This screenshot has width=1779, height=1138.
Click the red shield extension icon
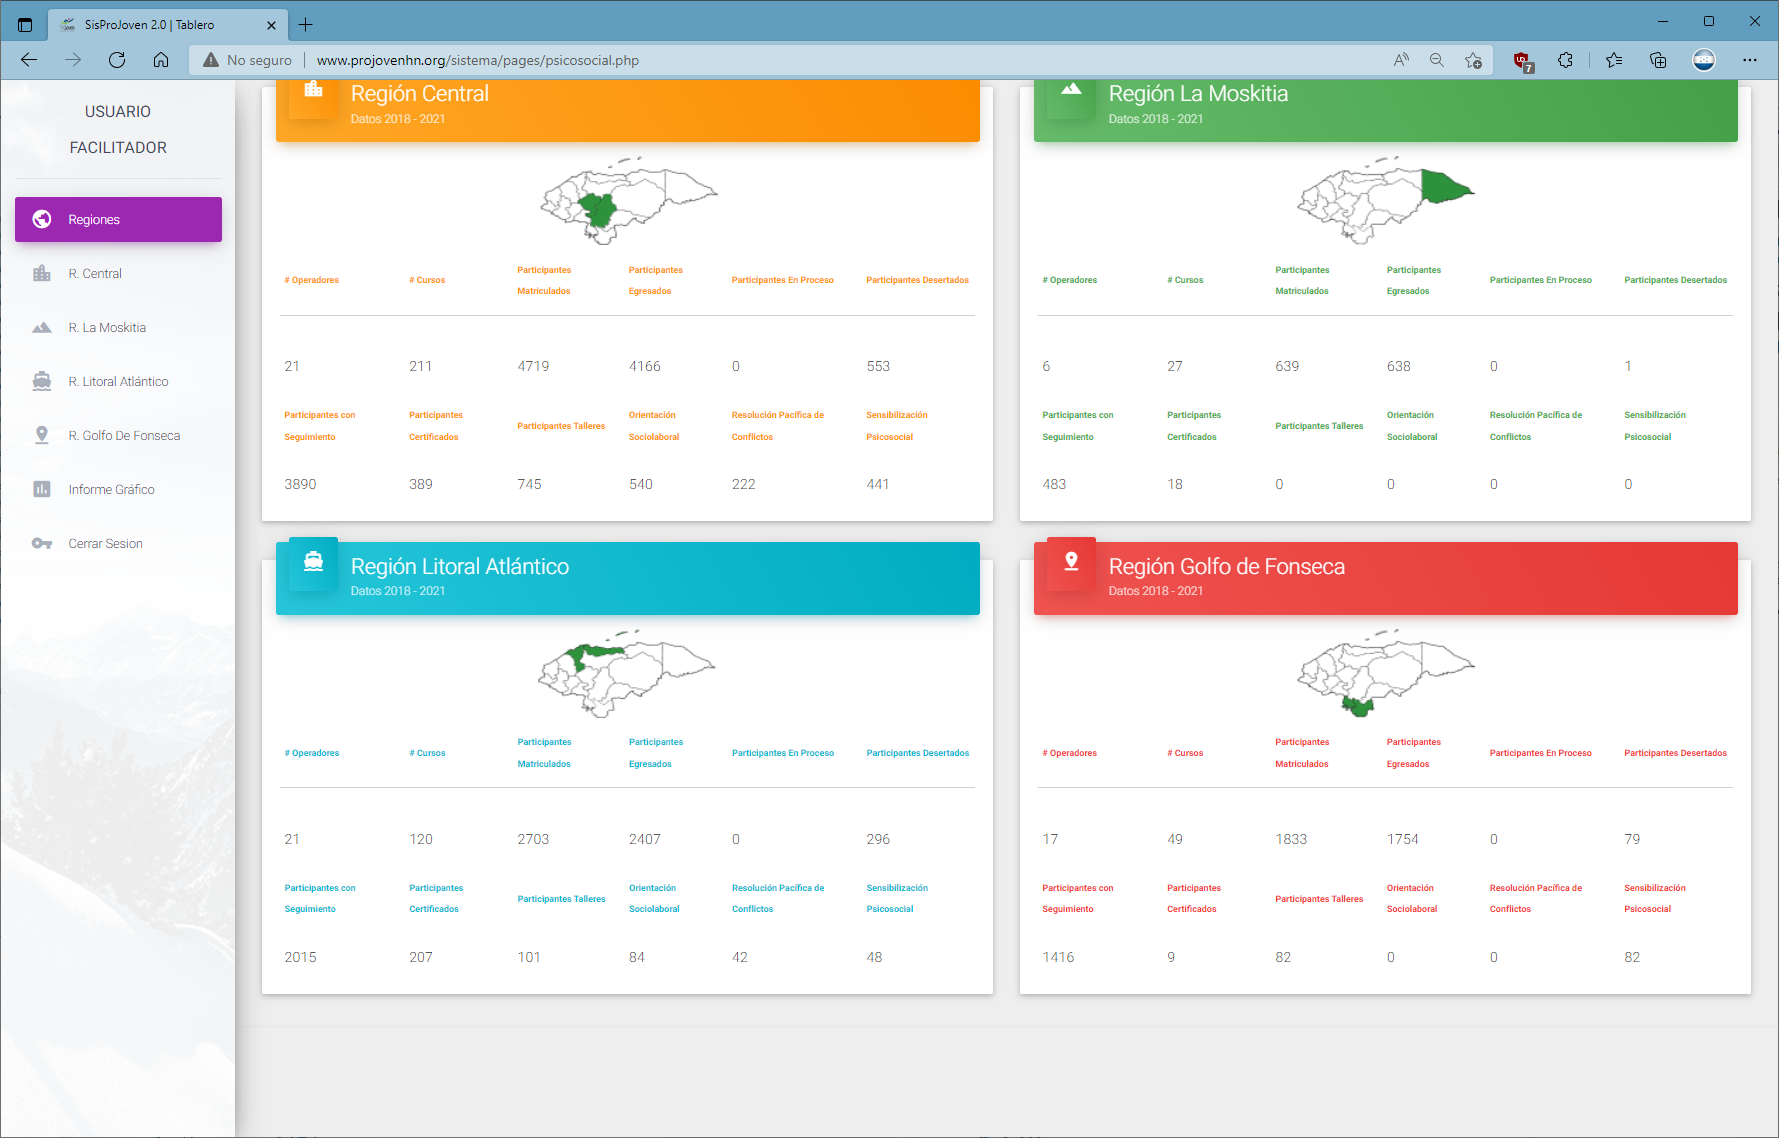tap(1522, 61)
